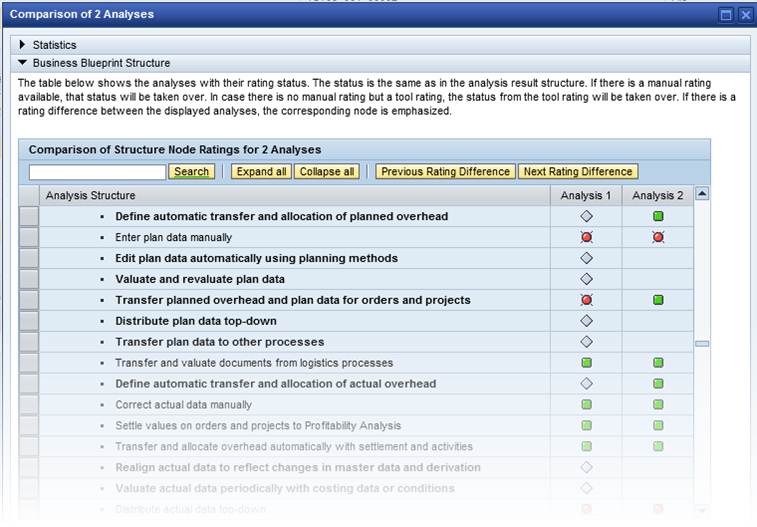The image size is (757, 527).
Task: Select row of Distribute plan data top-down
Action: (29, 321)
